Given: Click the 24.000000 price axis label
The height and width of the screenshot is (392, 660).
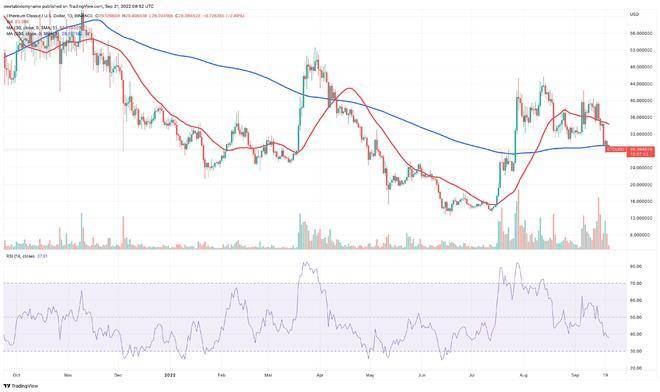Looking at the screenshot, I should (x=641, y=168).
